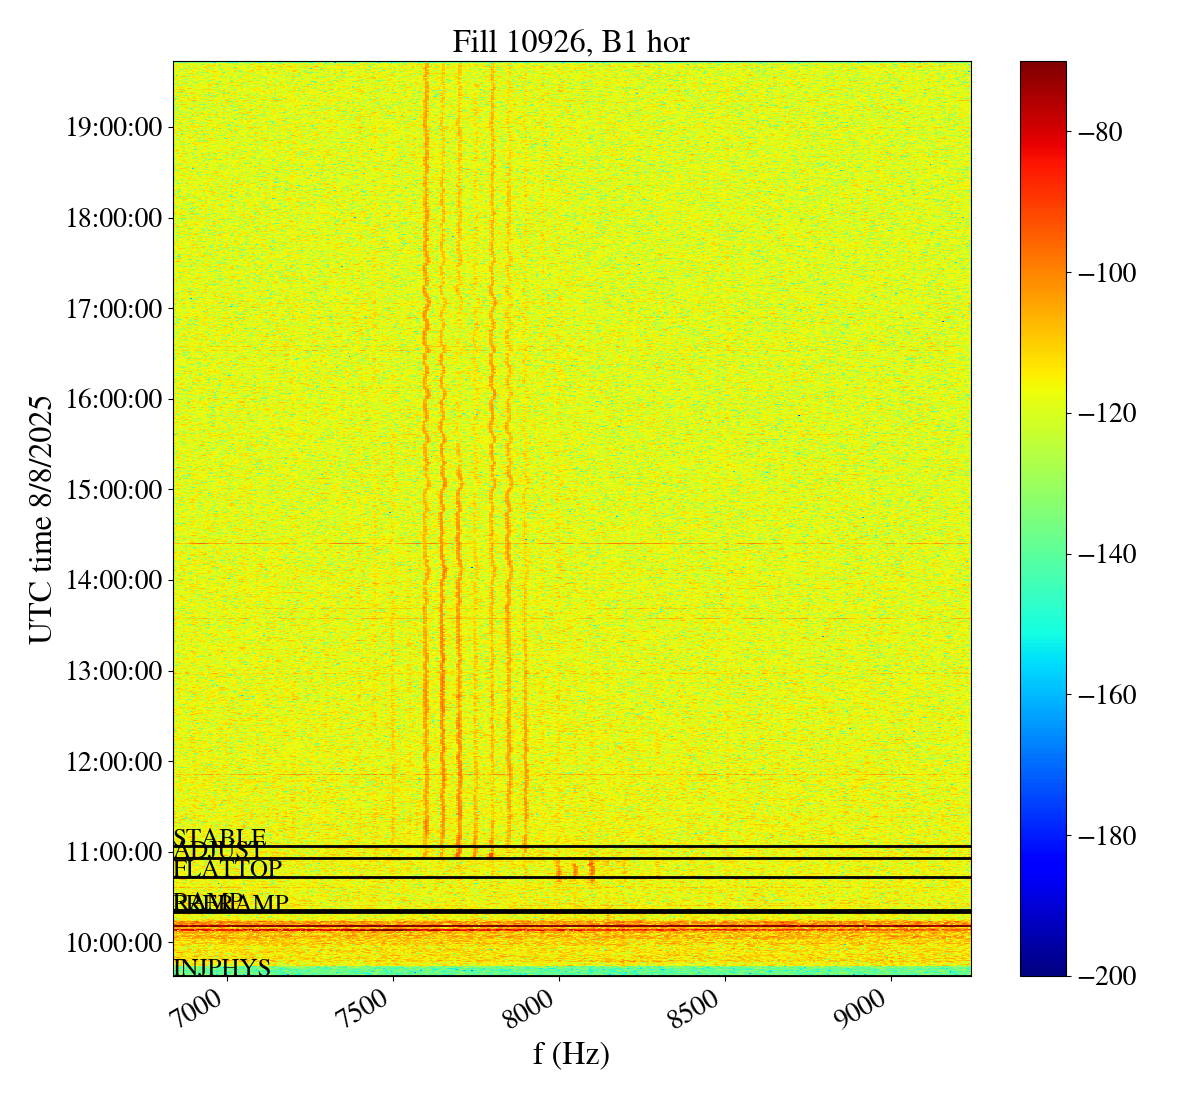This screenshot has height=1100, width=1200.
Task: Select the STABLE phase label
Action: pyautogui.click(x=220, y=837)
